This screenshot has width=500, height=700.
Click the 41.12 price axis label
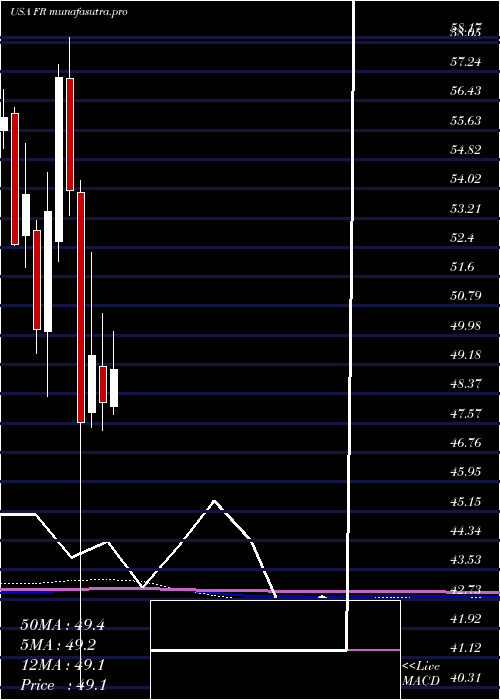(465, 649)
